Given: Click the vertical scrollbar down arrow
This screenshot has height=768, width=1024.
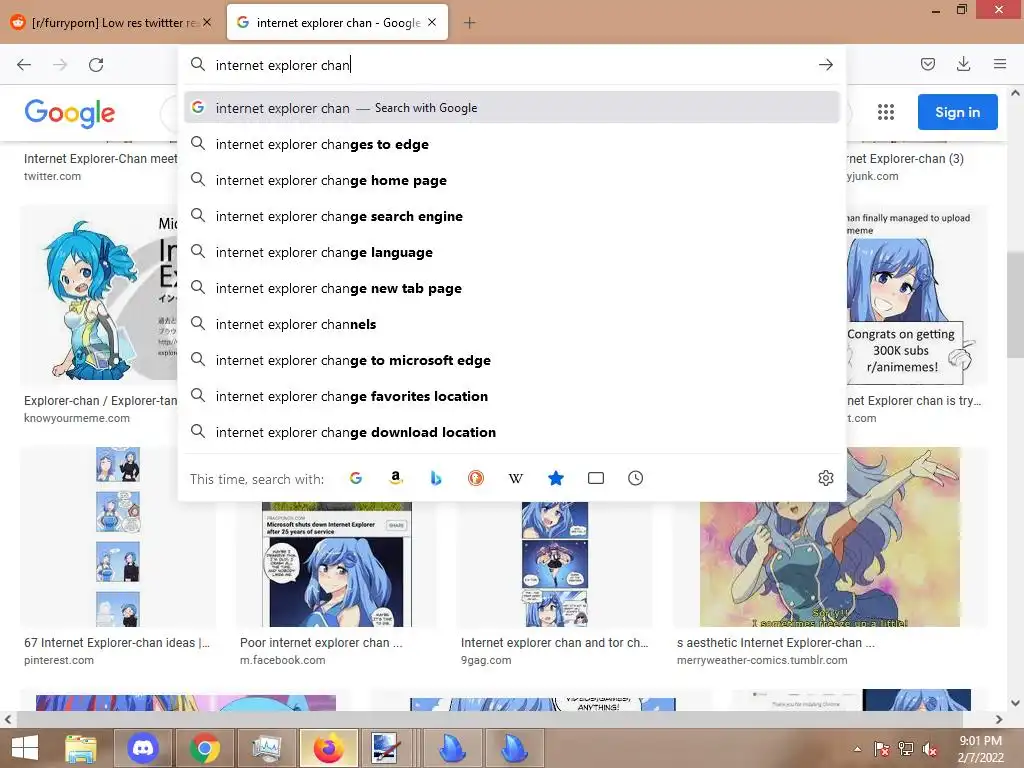Looking at the screenshot, I should [x=1015, y=703].
